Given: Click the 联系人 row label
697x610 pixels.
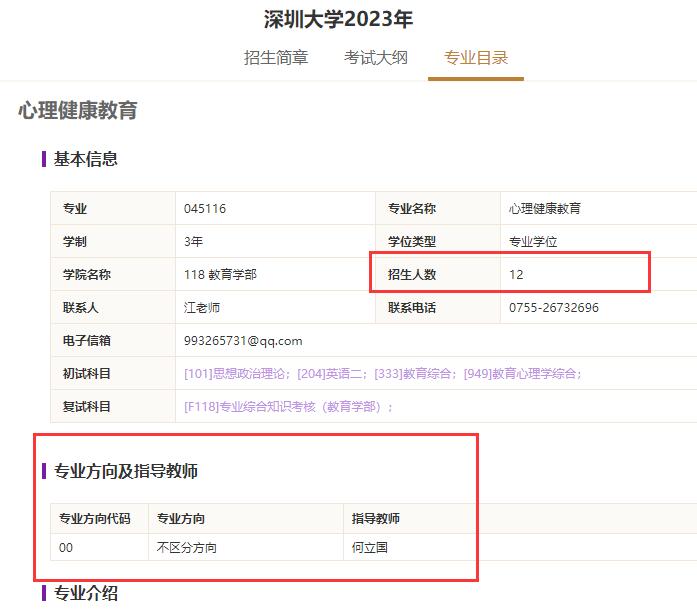Looking at the screenshot, I should [x=80, y=308].
